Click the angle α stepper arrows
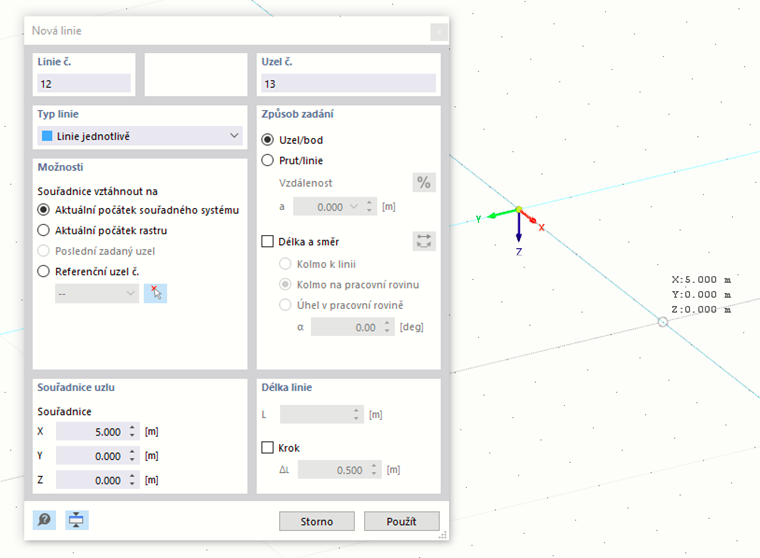The width and height of the screenshot is (760, 558). (x=387, y=327)
